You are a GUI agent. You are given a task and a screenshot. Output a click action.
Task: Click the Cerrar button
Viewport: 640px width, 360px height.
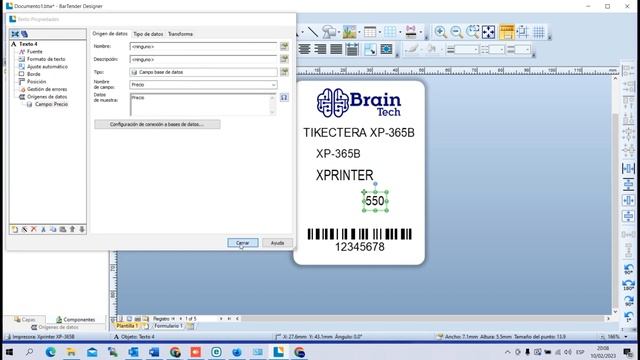(242, 243)
